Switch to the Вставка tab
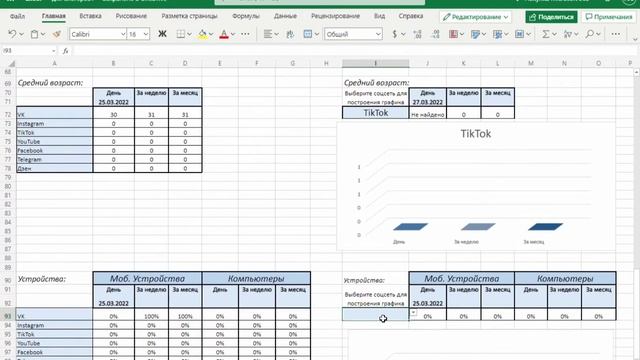The image size is (640, 360). pyautogui.click(x=90, y=16)
